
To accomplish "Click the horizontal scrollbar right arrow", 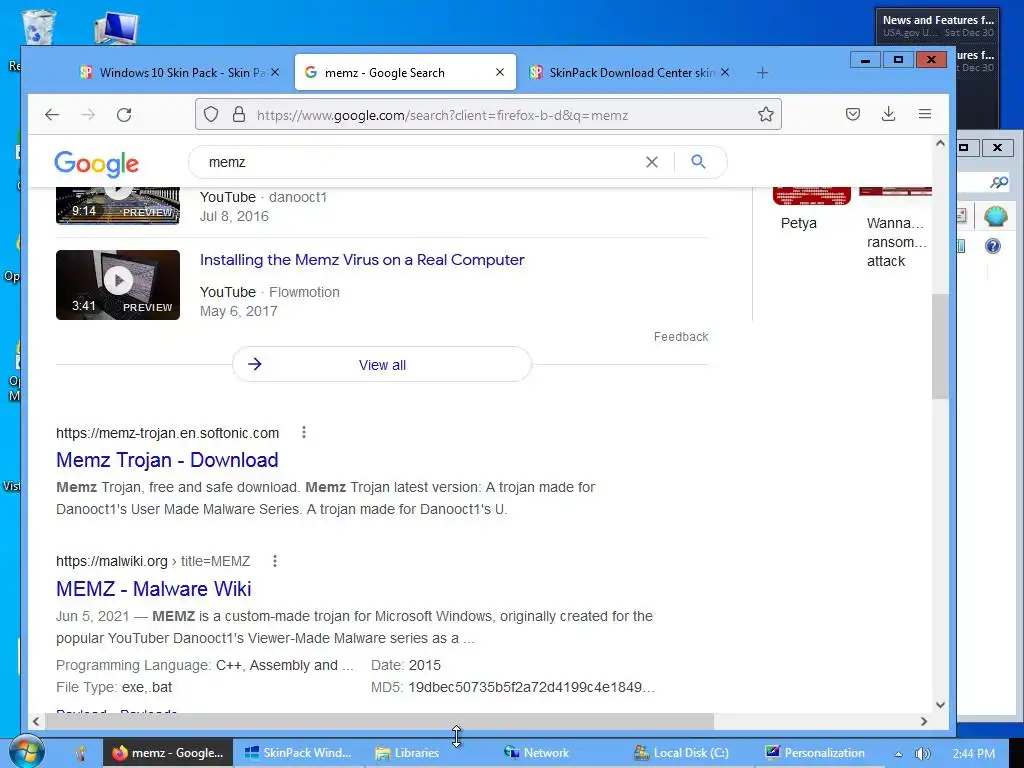I will 924,722.
